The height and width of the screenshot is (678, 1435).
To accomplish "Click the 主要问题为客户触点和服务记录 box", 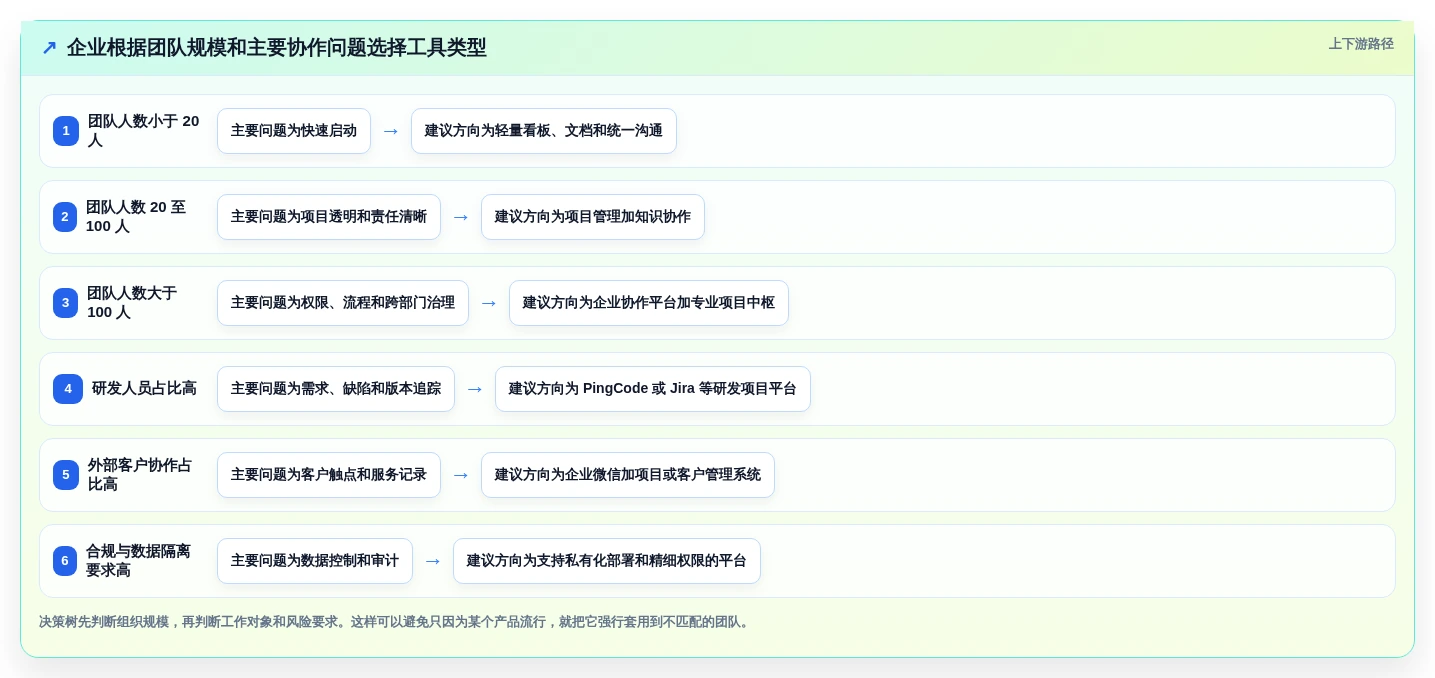I will (329, 475).
